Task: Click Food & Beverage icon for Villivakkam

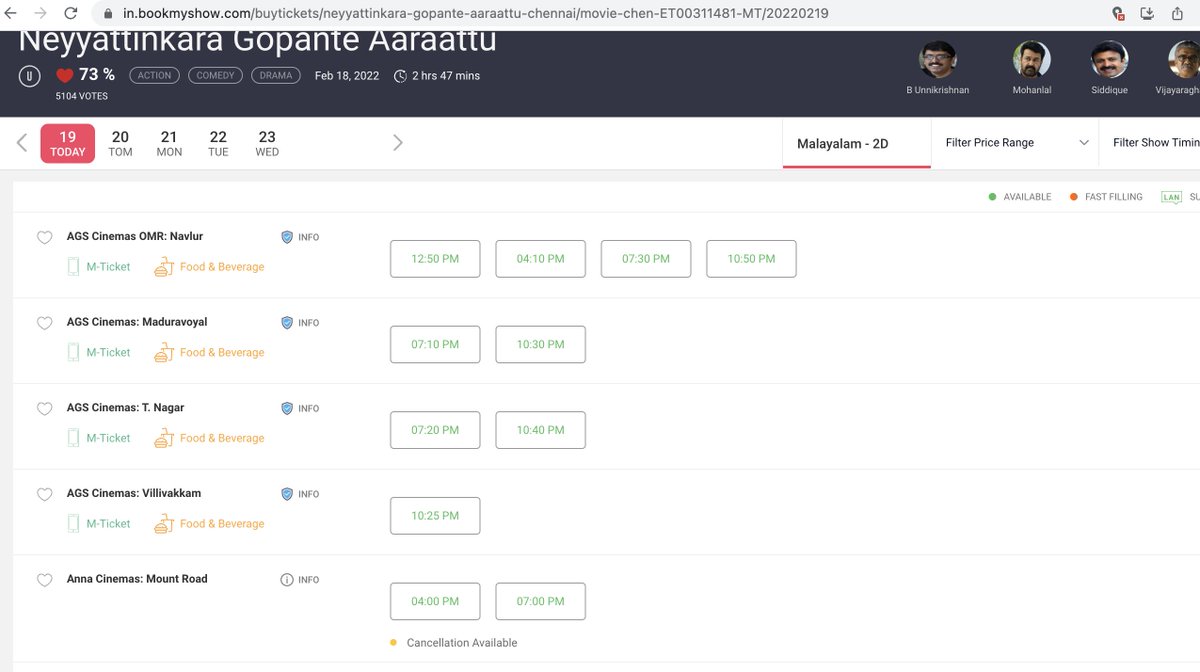Action: click(164, 523)
